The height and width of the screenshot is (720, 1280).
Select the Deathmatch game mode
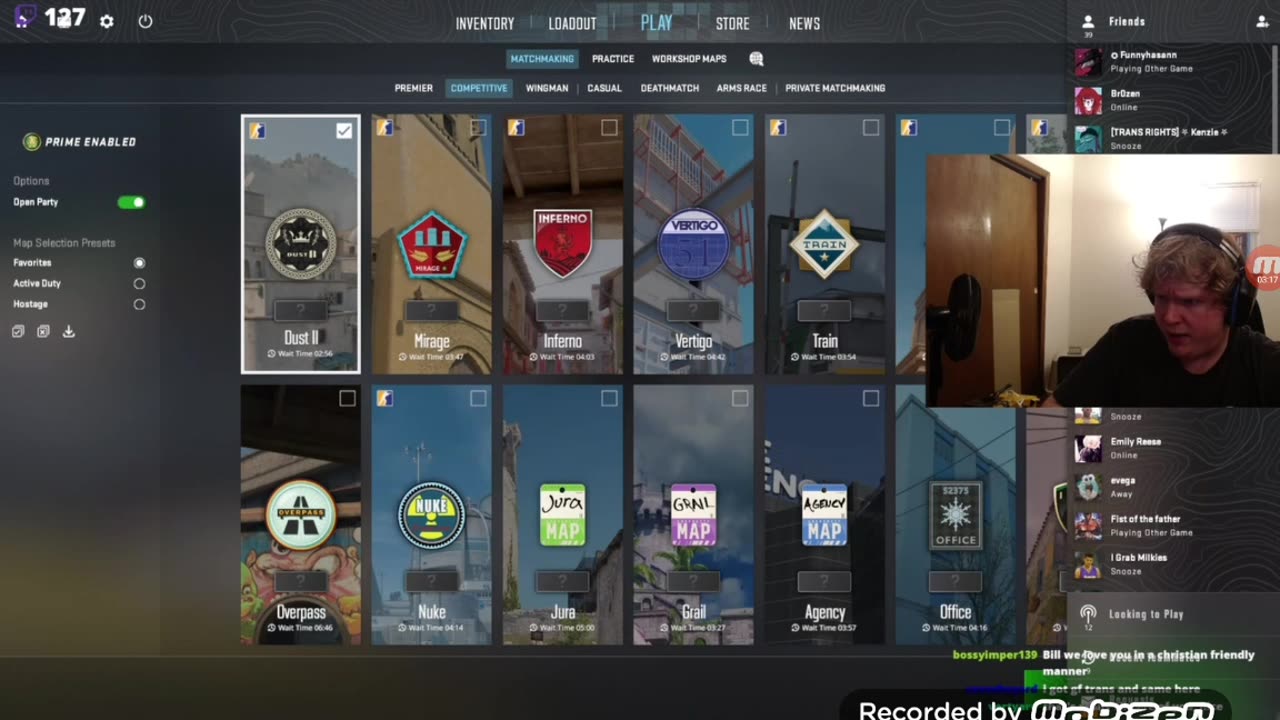pyautogui.click(x=670, y=88)
